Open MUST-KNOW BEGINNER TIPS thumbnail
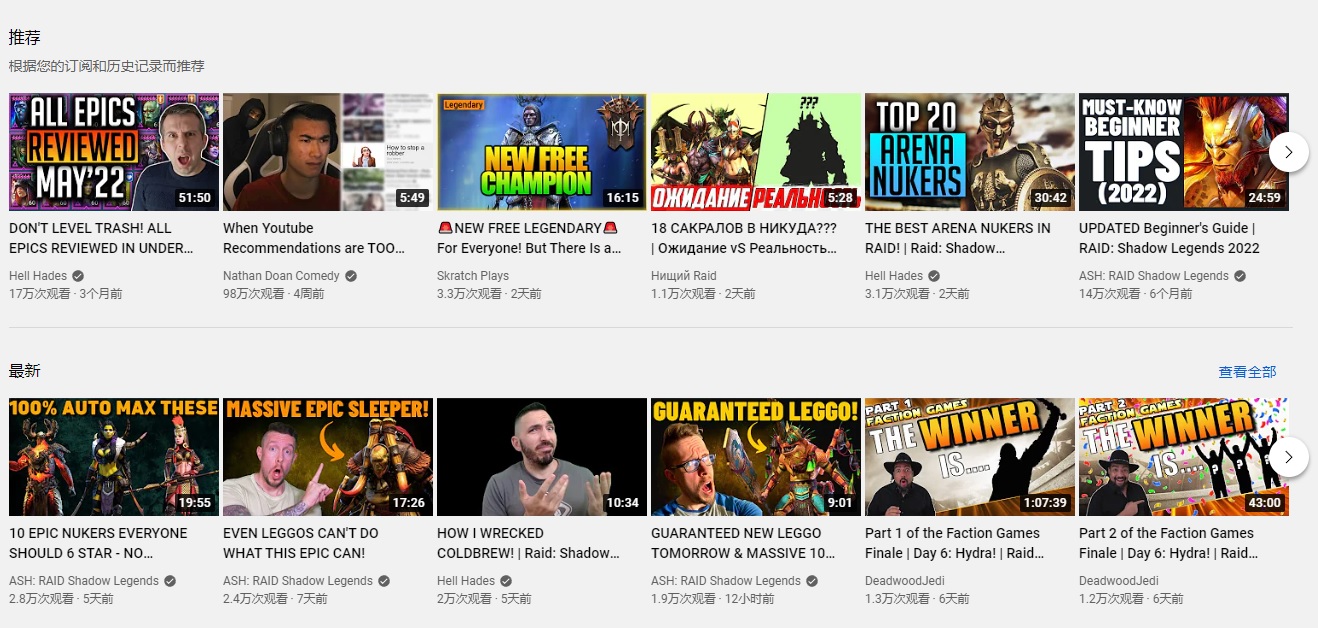 pos(1184,152)
